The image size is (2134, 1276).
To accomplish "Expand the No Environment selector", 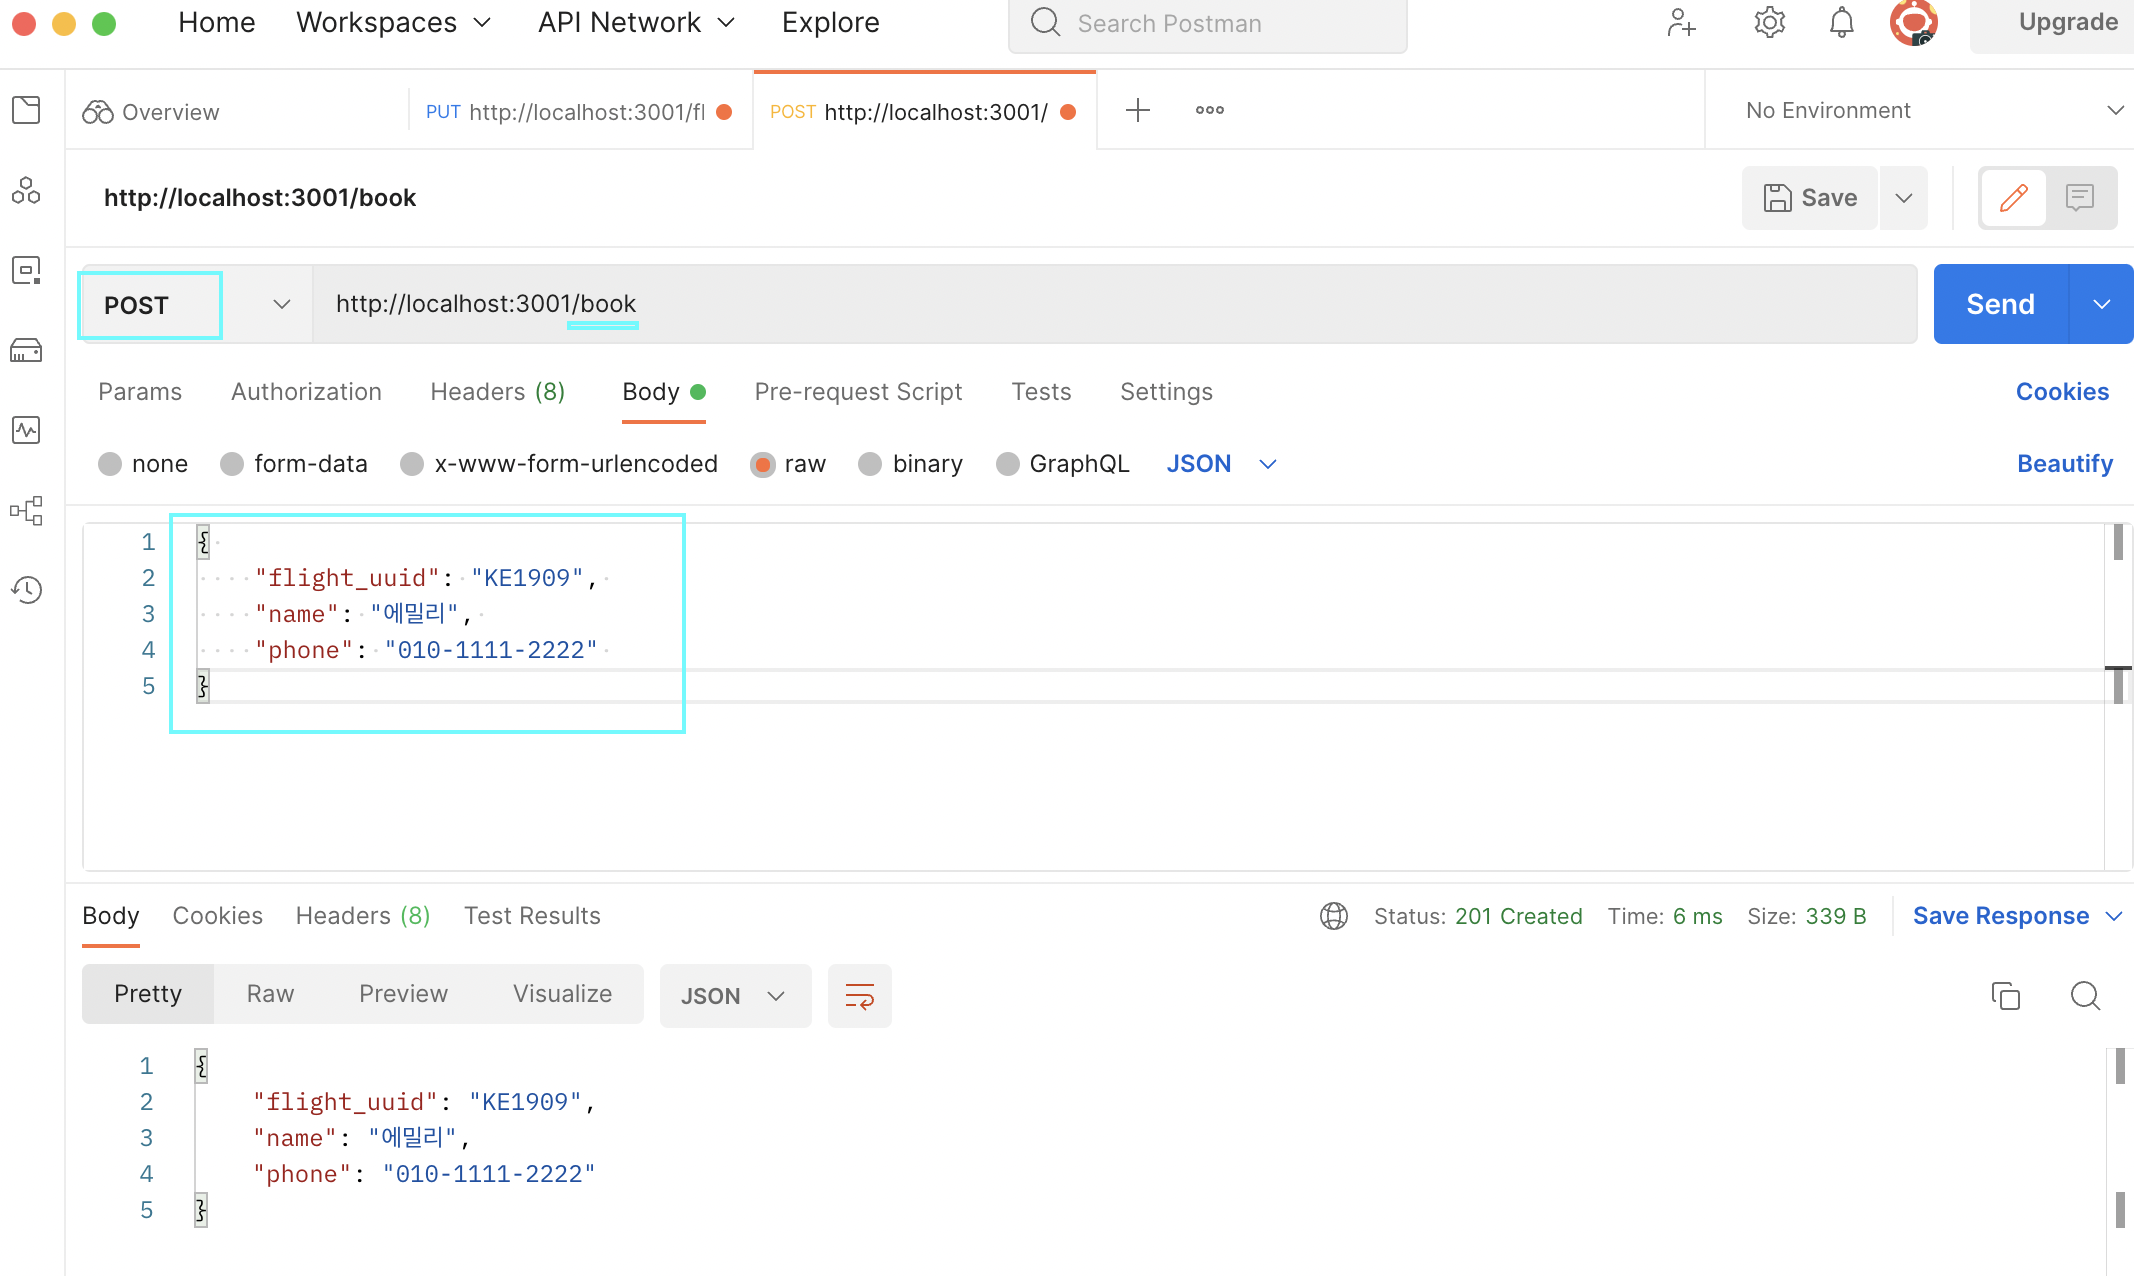I will point(1930,110).
